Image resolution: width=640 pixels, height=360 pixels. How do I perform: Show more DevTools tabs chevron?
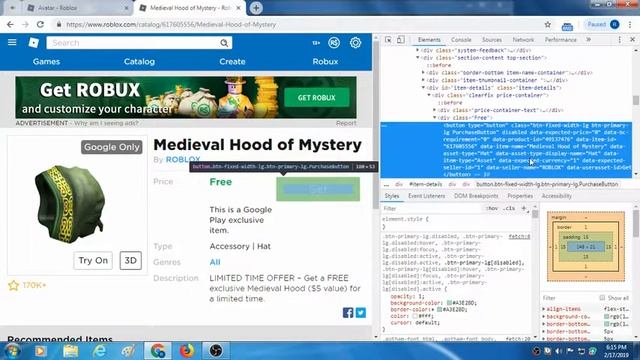(589, 40)
